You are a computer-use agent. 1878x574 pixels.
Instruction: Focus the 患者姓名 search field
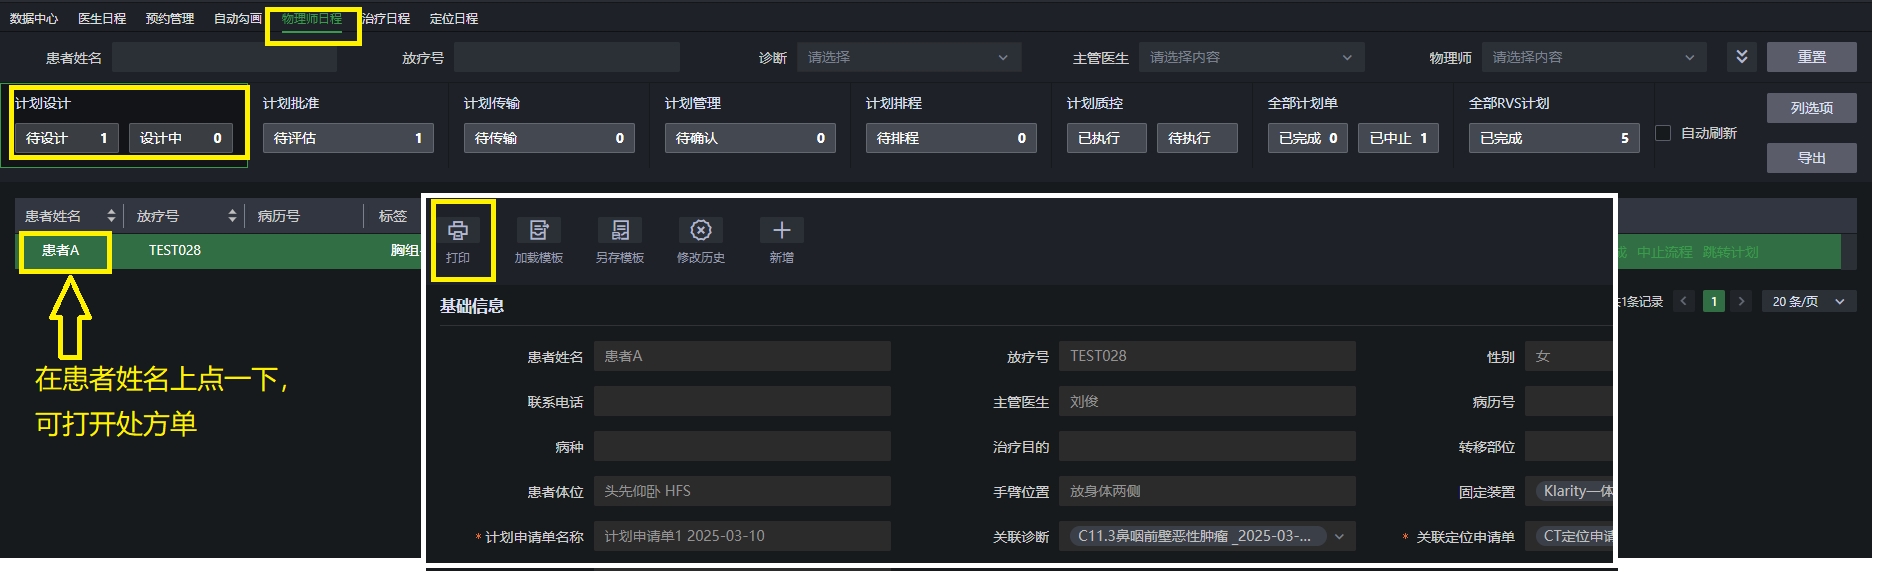tap(224, 57)
